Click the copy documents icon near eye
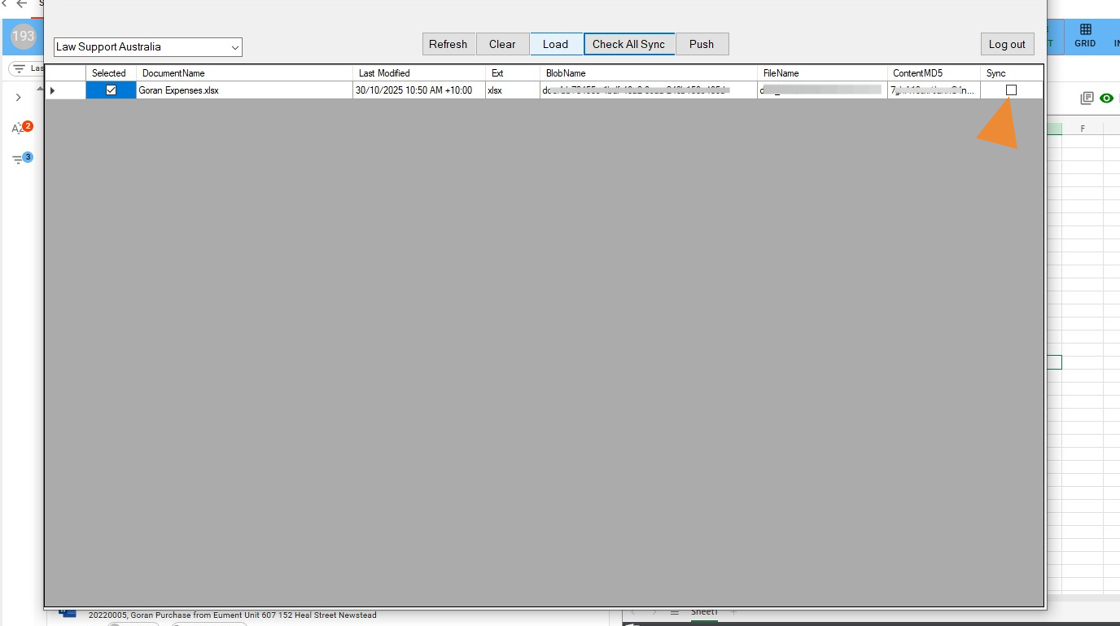The image size is (1120, 626). (x=1087, y=98)
